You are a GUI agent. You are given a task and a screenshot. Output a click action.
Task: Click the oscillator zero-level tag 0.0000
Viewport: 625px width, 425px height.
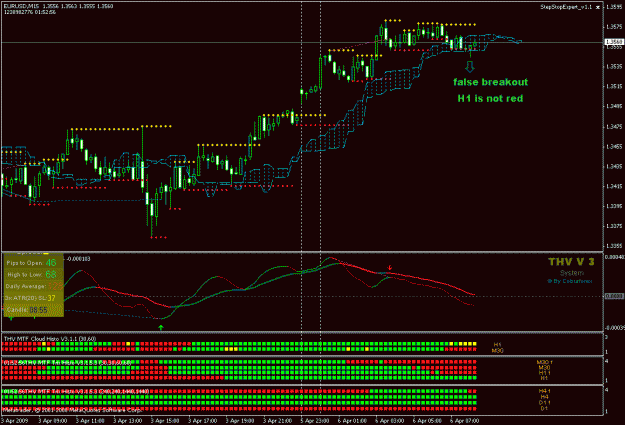click(x=614, y=296)
